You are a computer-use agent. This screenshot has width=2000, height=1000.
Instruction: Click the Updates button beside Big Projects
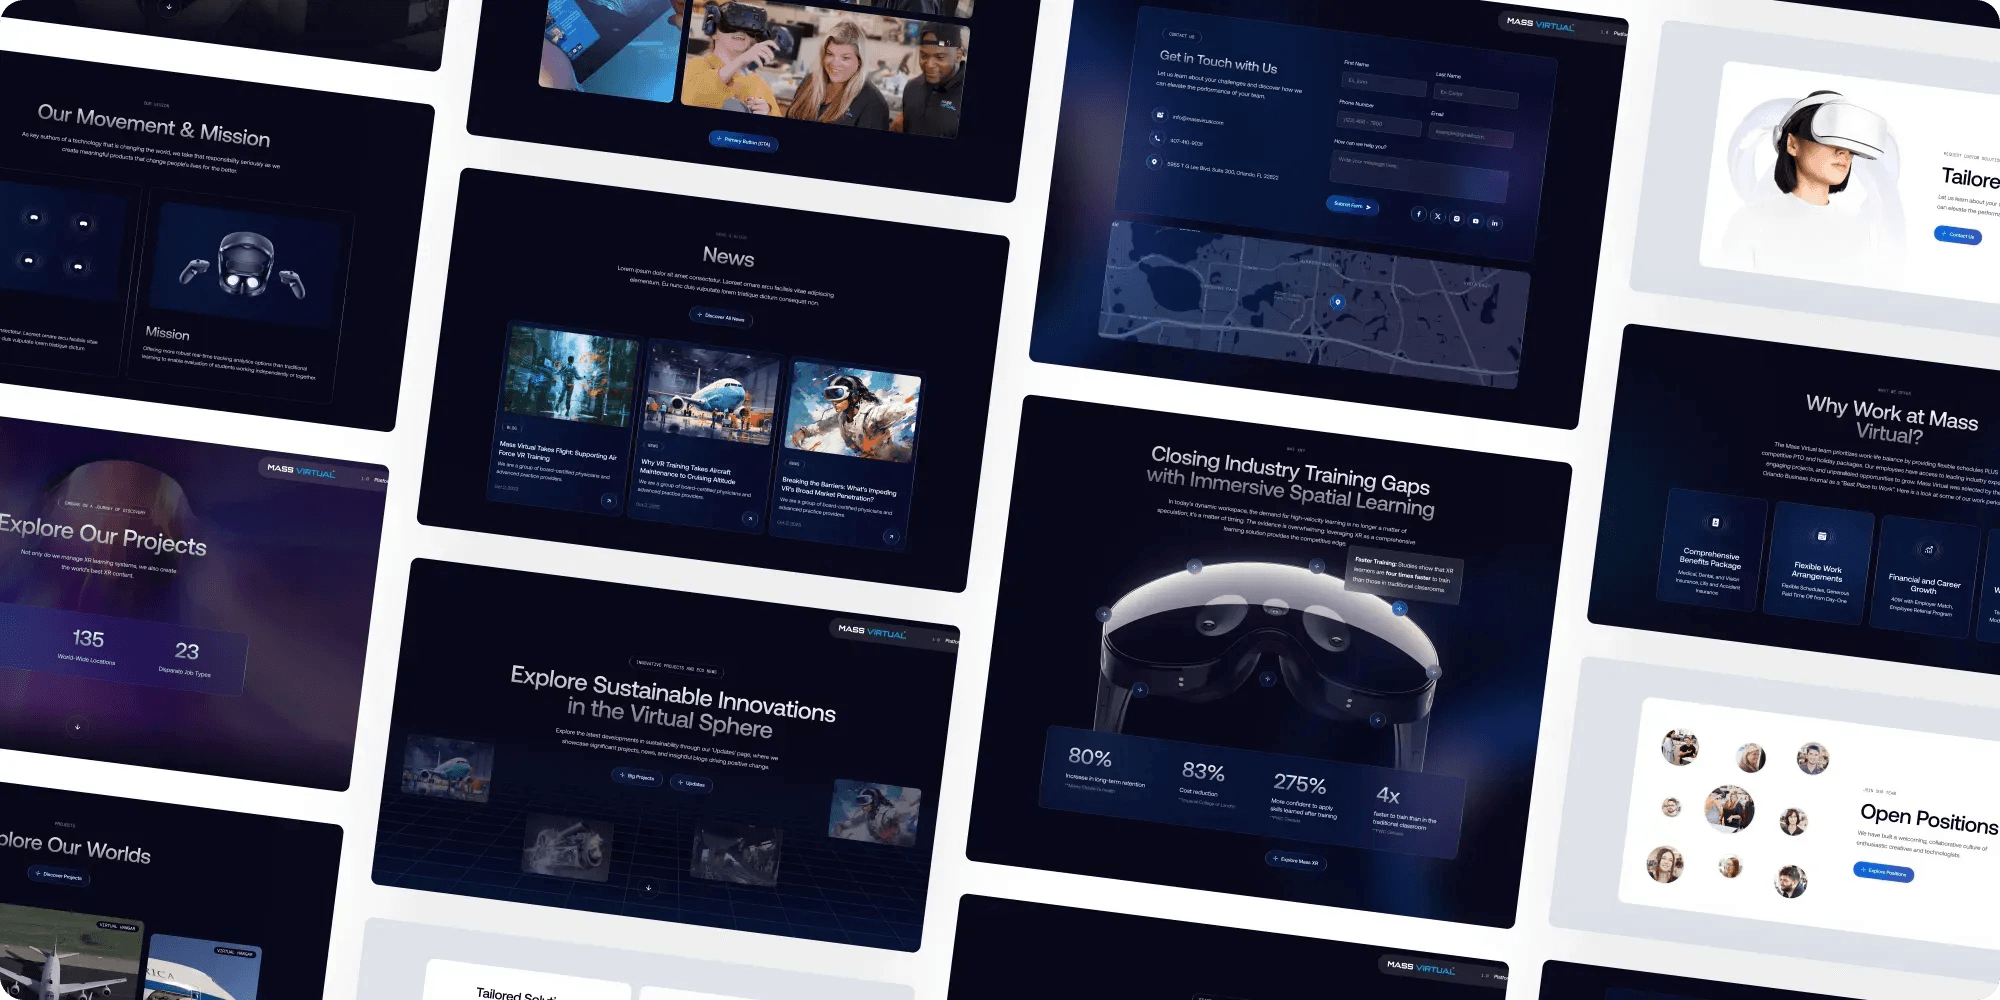click(691, 784)
